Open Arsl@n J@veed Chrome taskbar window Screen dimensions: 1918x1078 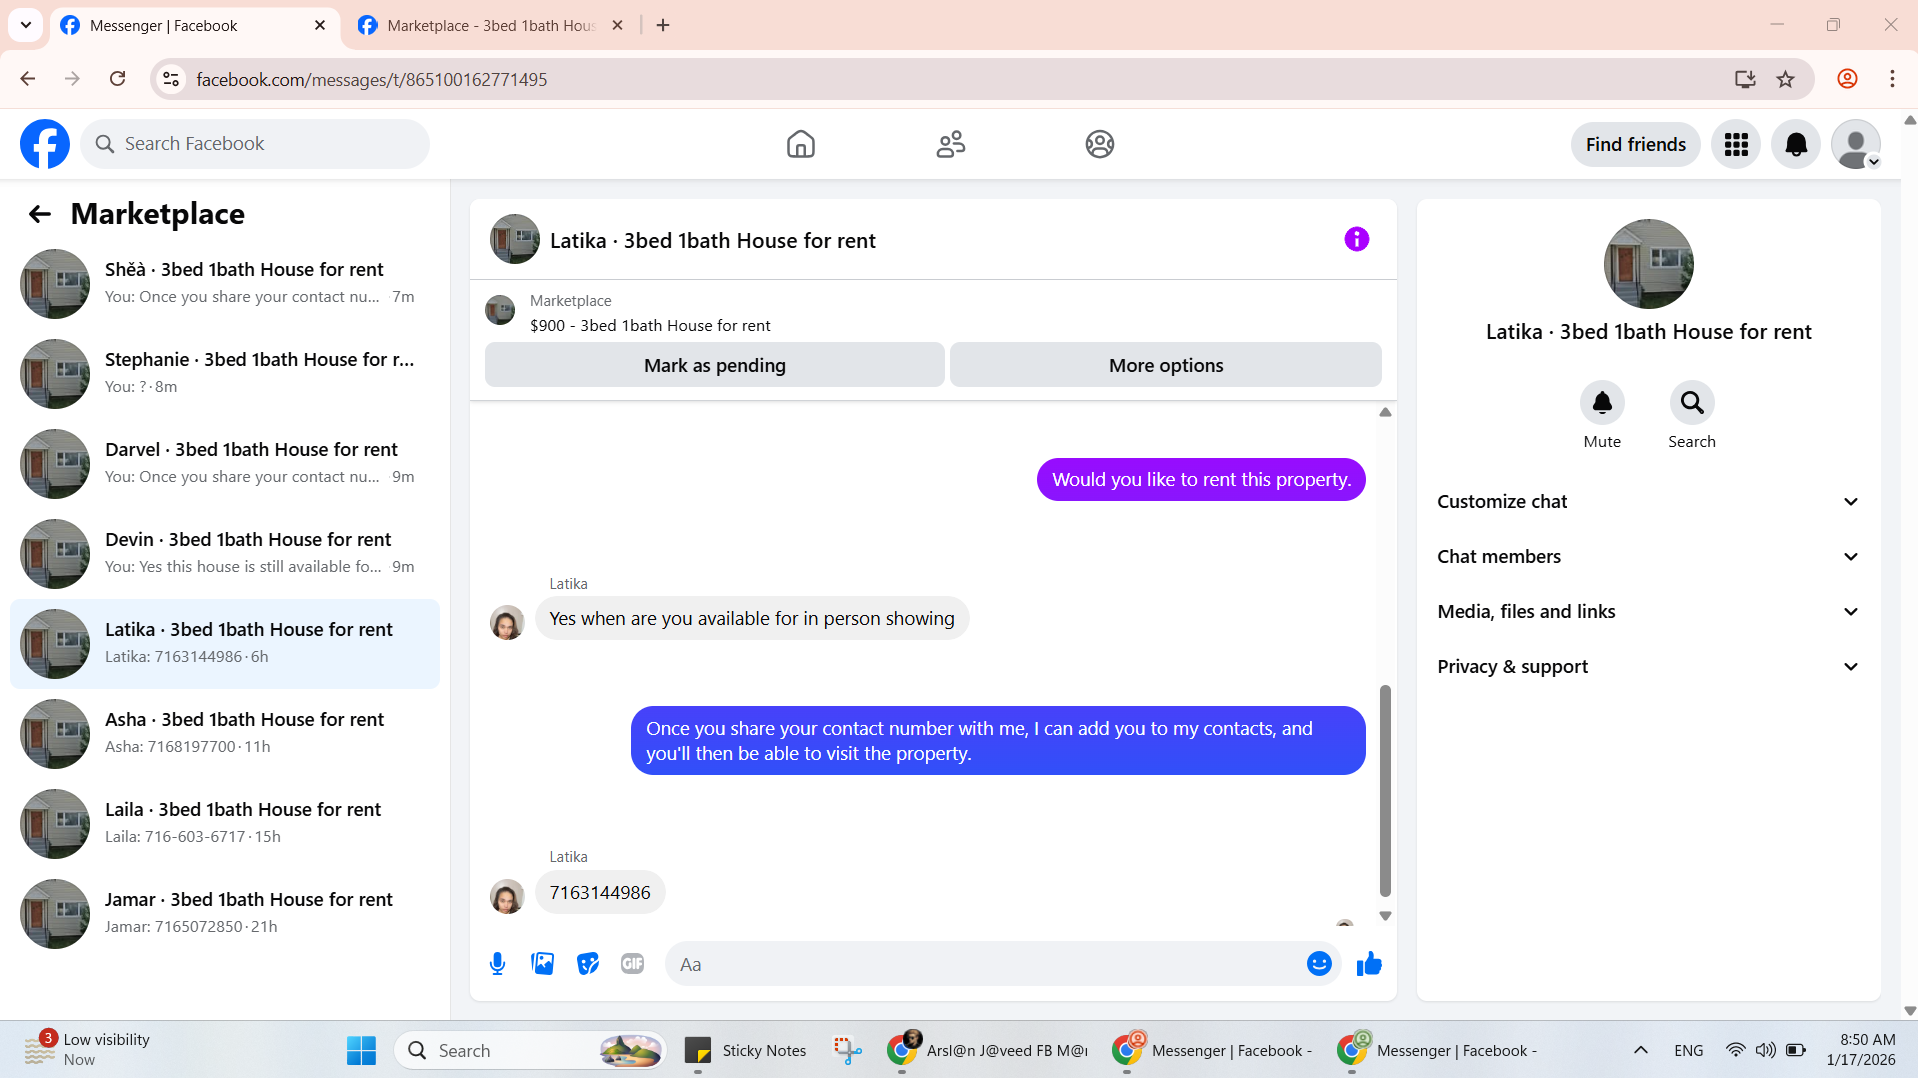click(988, 1050)
